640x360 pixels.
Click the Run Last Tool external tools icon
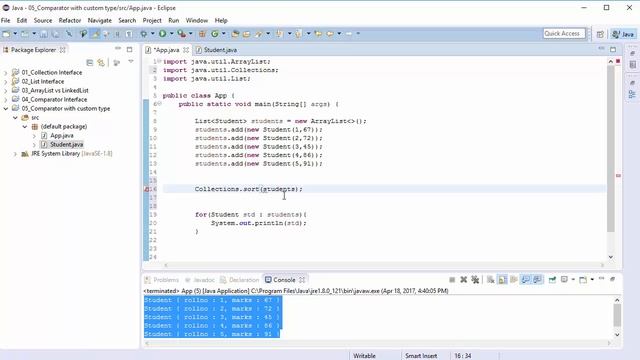pyautogui.click(x=182, y=34)
